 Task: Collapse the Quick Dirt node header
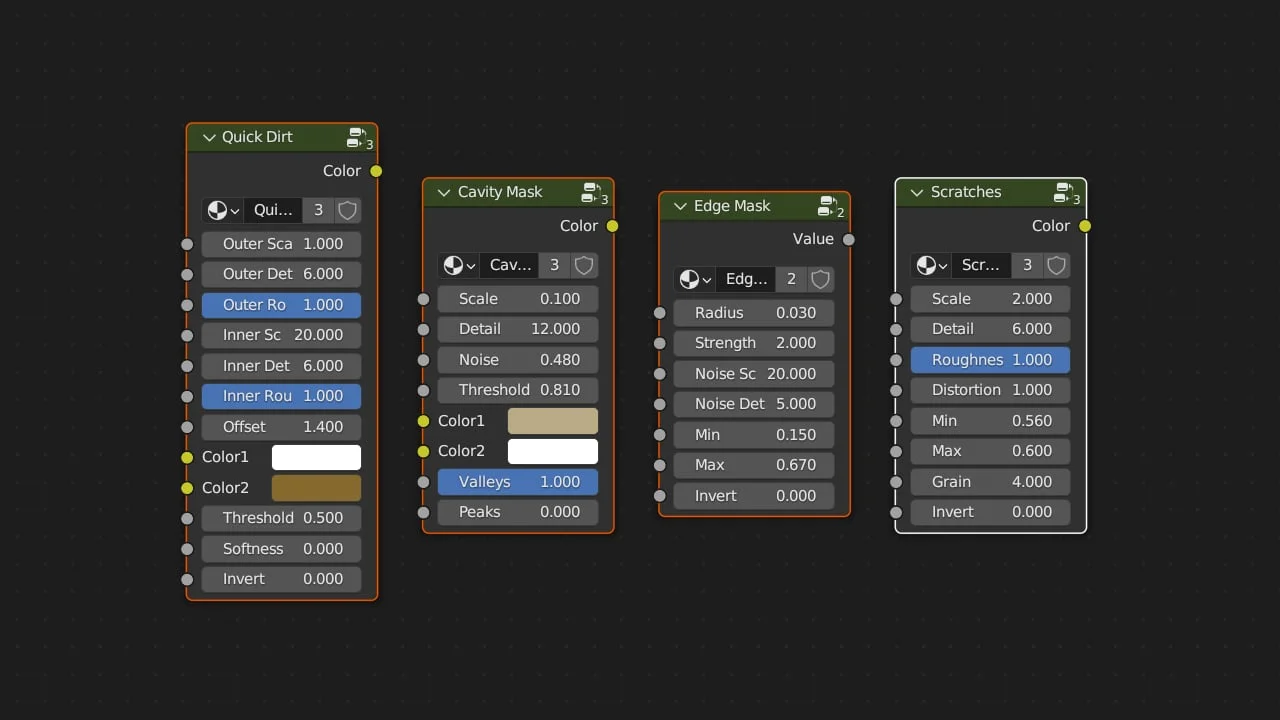coord(209,137)
